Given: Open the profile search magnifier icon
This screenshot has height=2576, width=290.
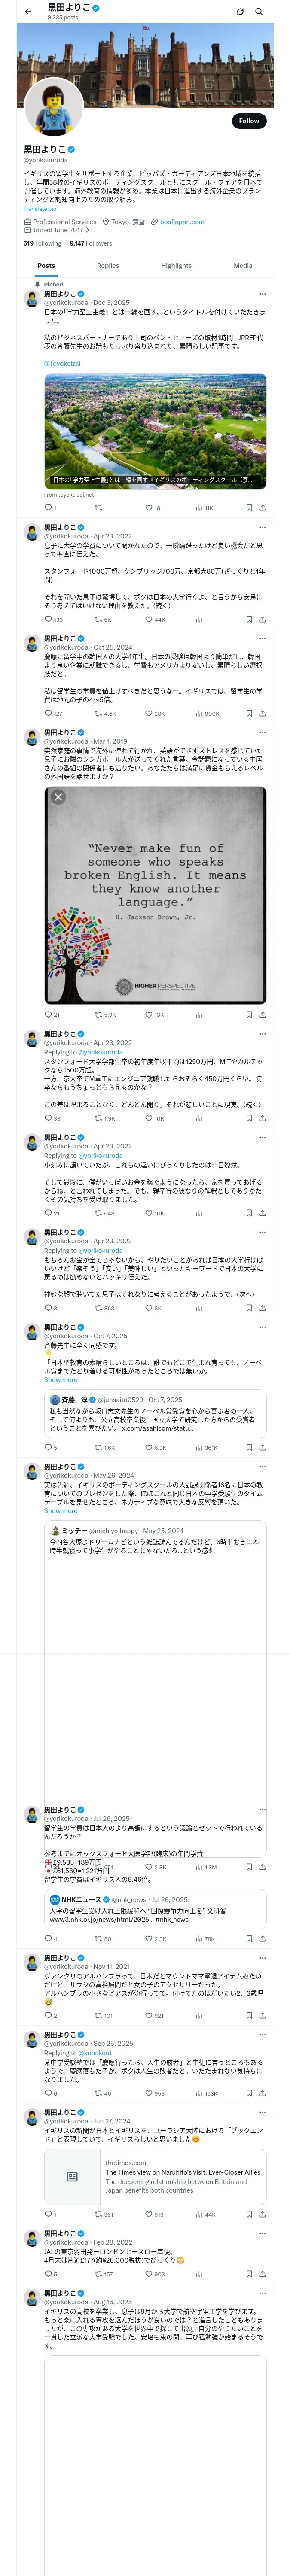Looking at the screenshot, I should [259, 11].
